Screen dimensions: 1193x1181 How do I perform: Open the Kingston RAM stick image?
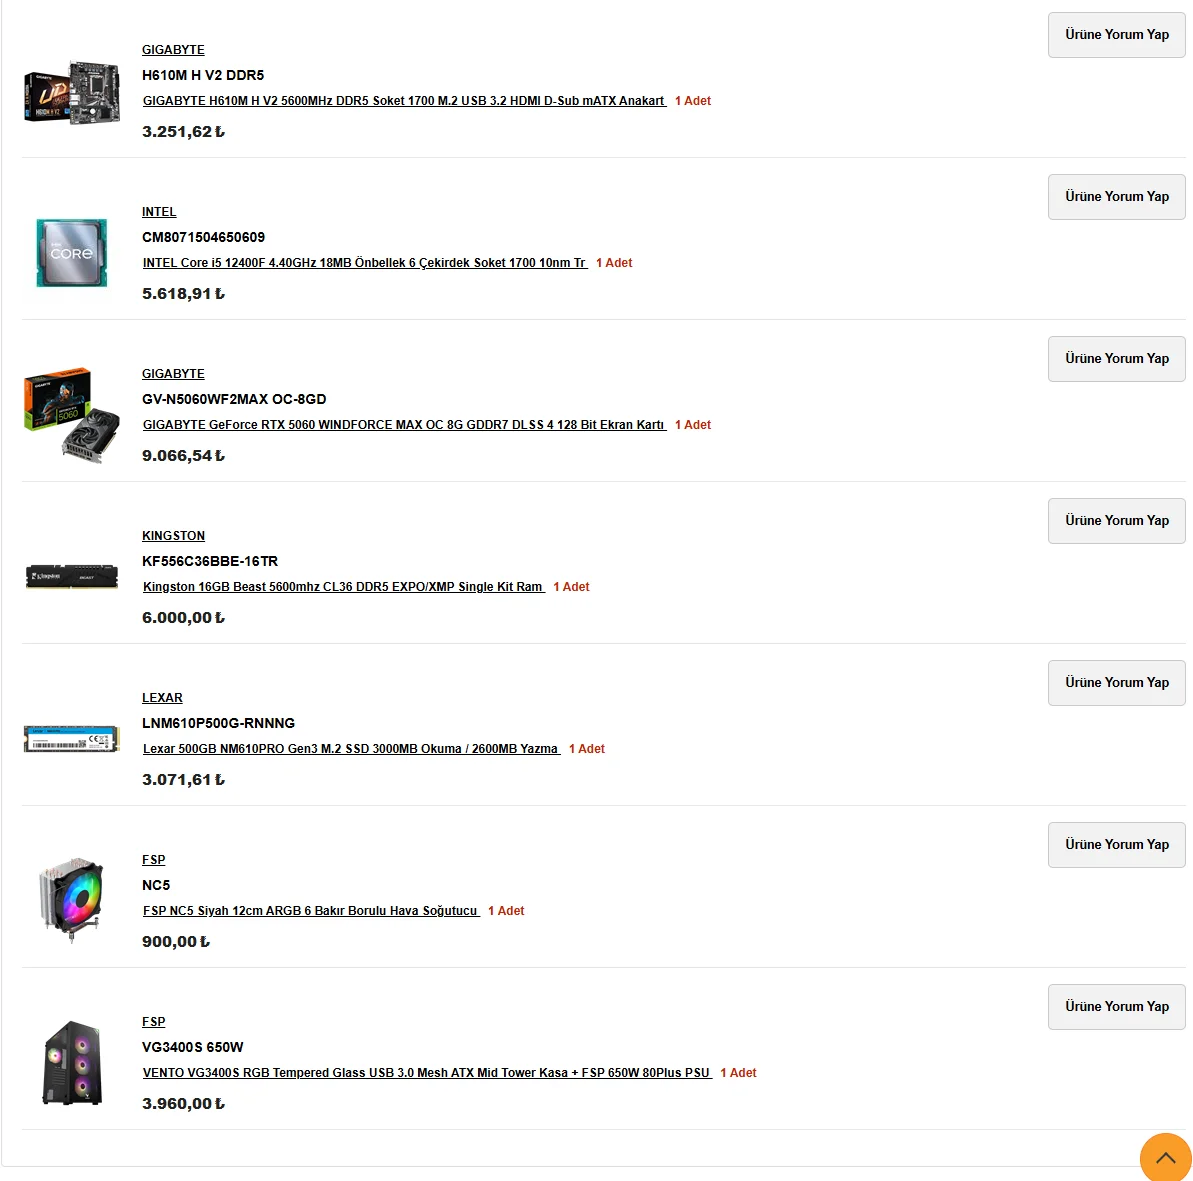tap(72, 577)
